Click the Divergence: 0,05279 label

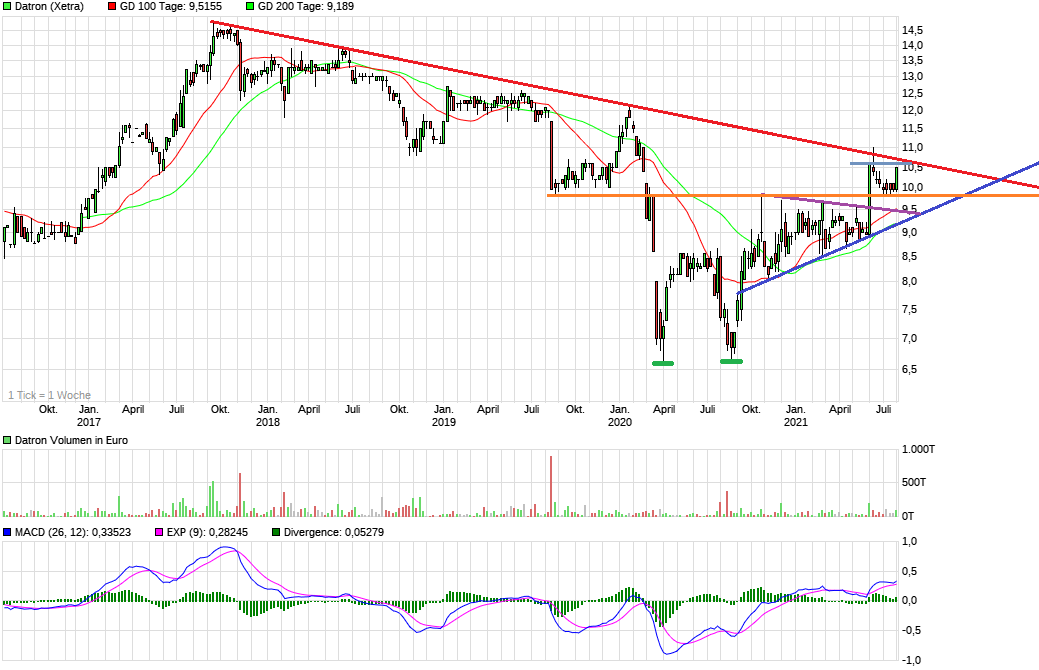click(335, 531)
